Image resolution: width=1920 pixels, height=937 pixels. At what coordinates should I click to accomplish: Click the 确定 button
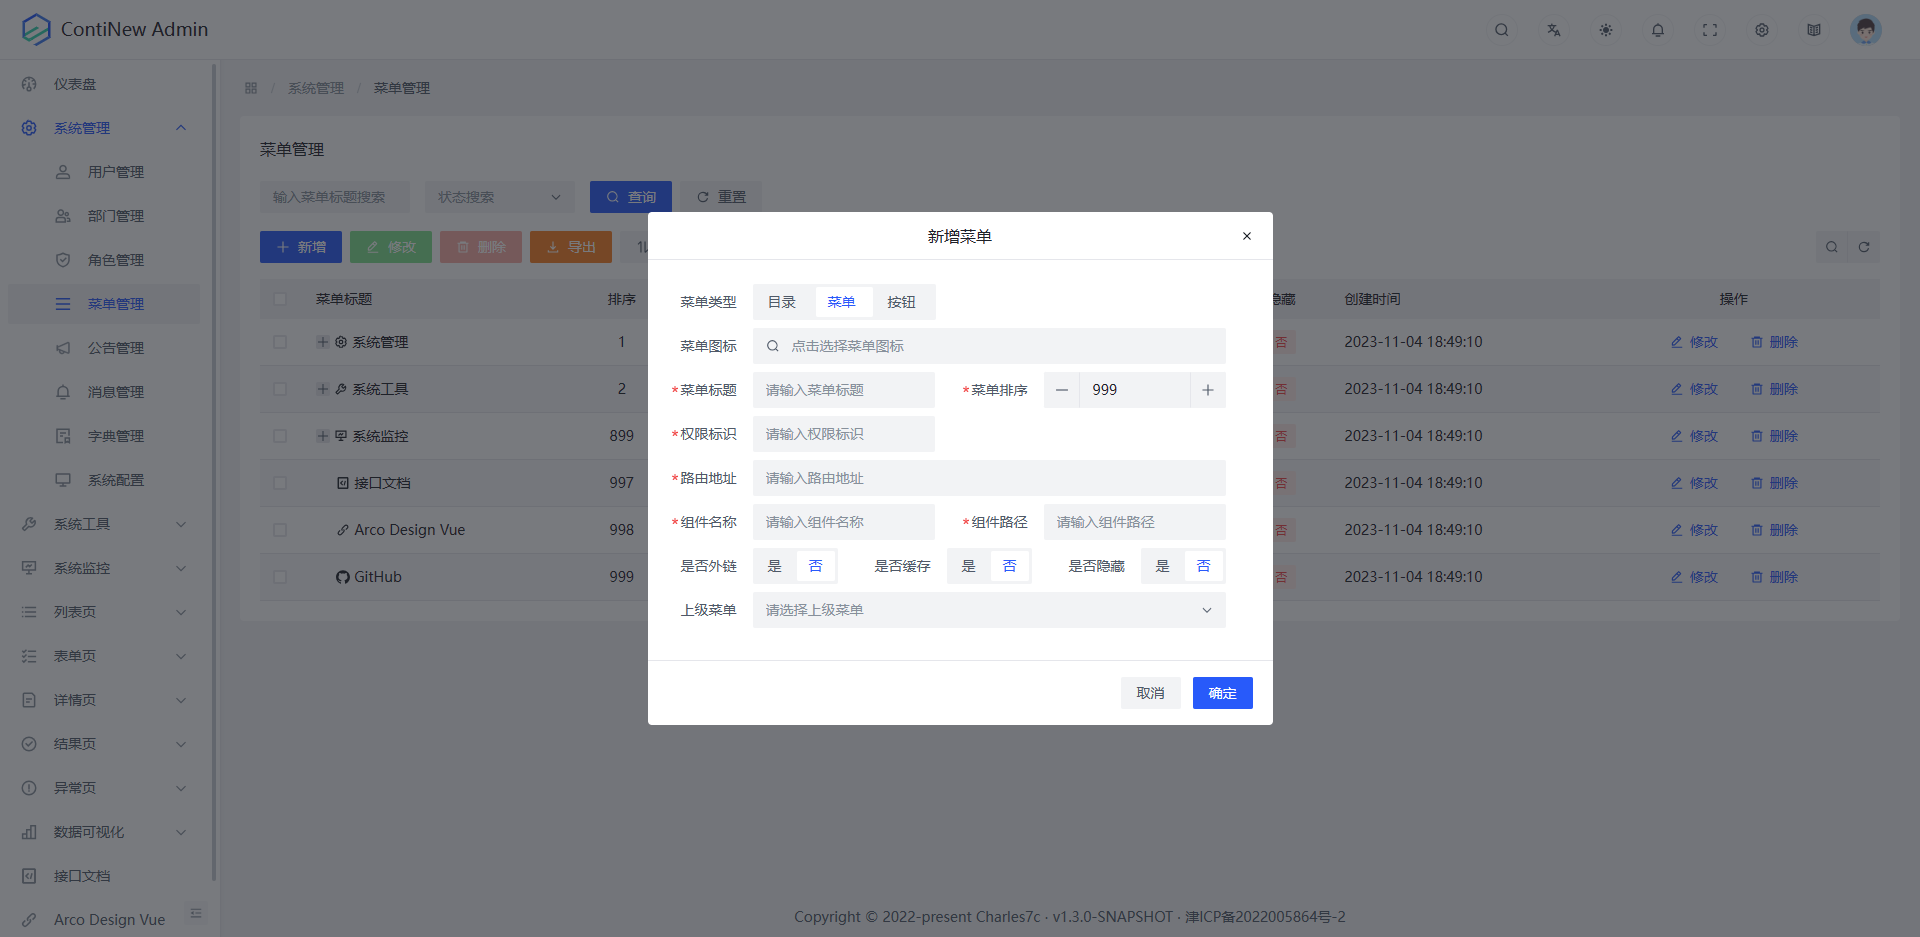pyautogui.click(x=1222, y=693)
